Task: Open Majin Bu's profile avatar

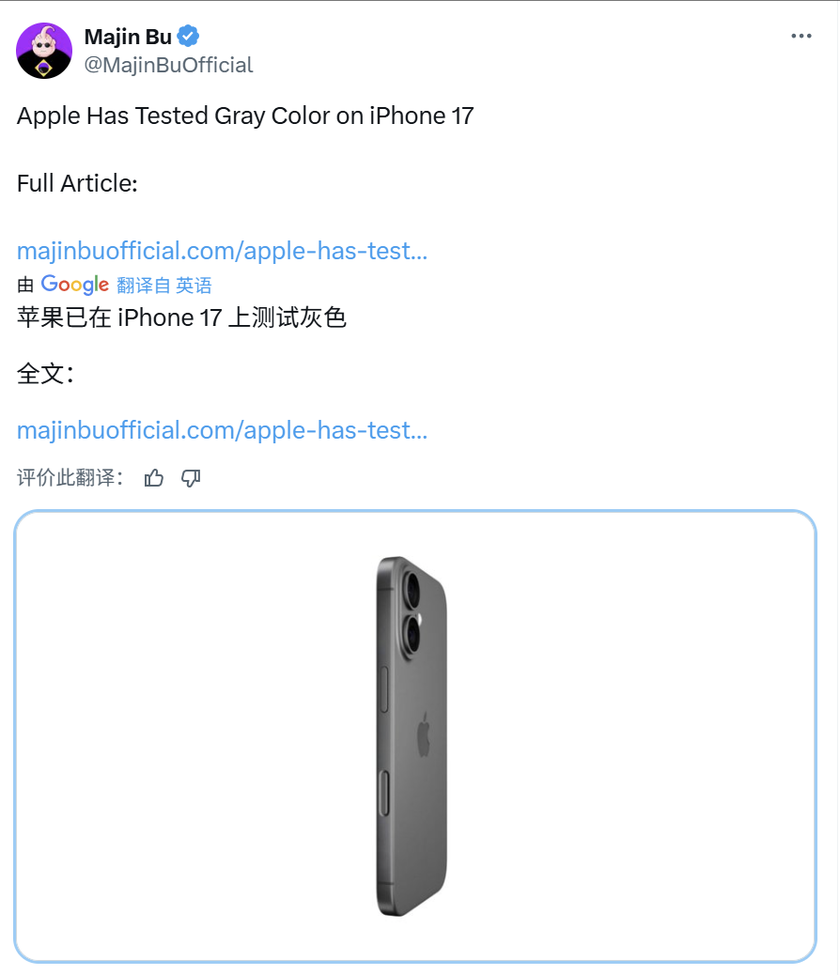Action: tap(44, 51)
